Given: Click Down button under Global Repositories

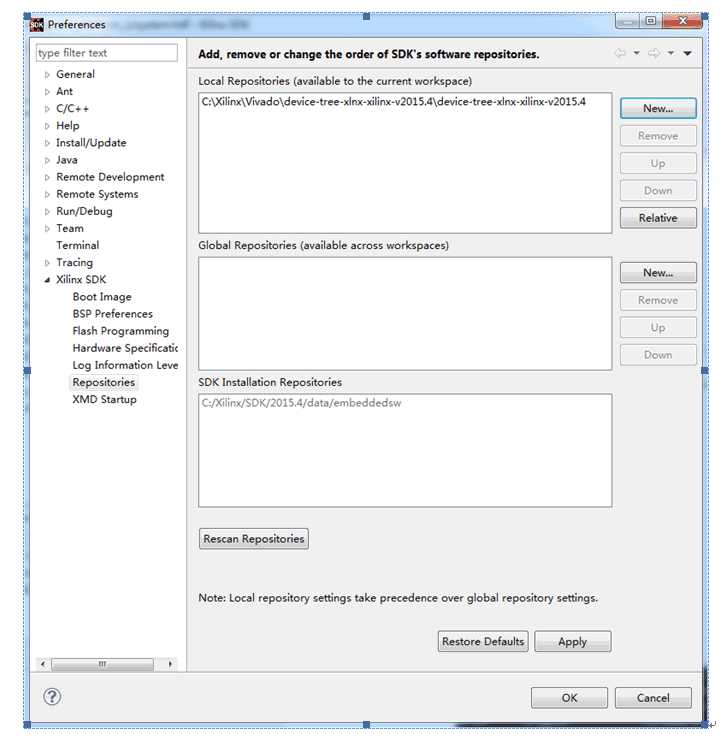Looking at the screenshot, I should pos(658,355).
